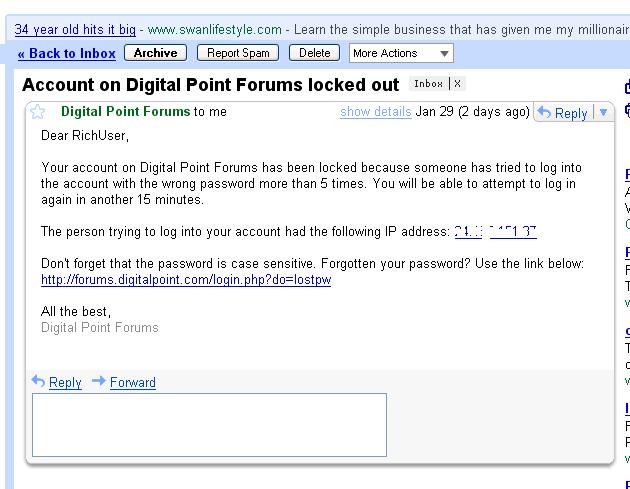The height and width of the screenshot is (489, 630).
Task: Click the Inbox label on the subject line
Action: [x=428, y=84]
